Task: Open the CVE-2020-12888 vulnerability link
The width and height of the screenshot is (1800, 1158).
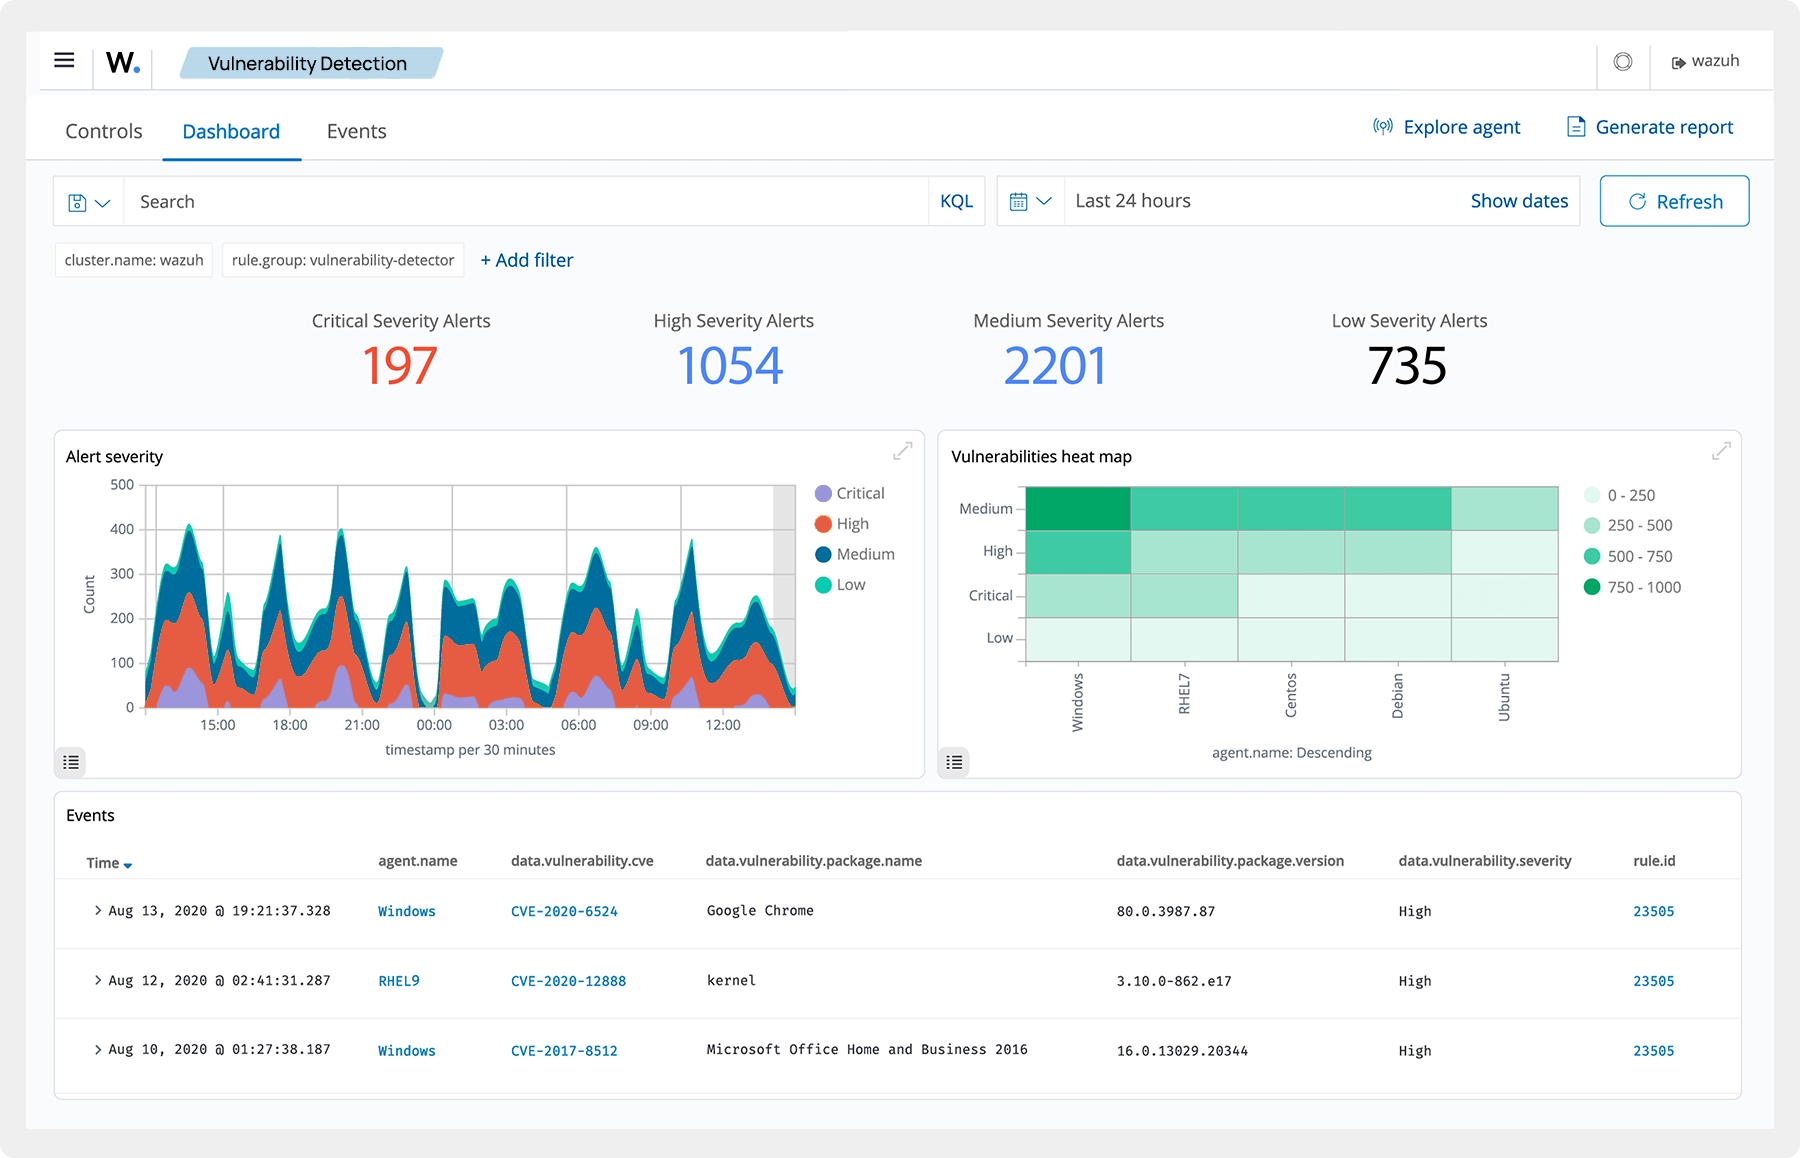Action: coord(568,980)
